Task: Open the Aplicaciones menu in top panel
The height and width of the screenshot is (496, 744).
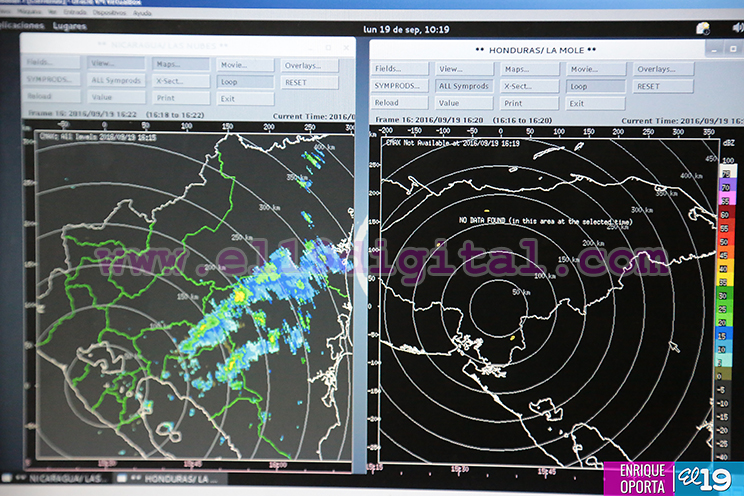Action: [21, 25]
